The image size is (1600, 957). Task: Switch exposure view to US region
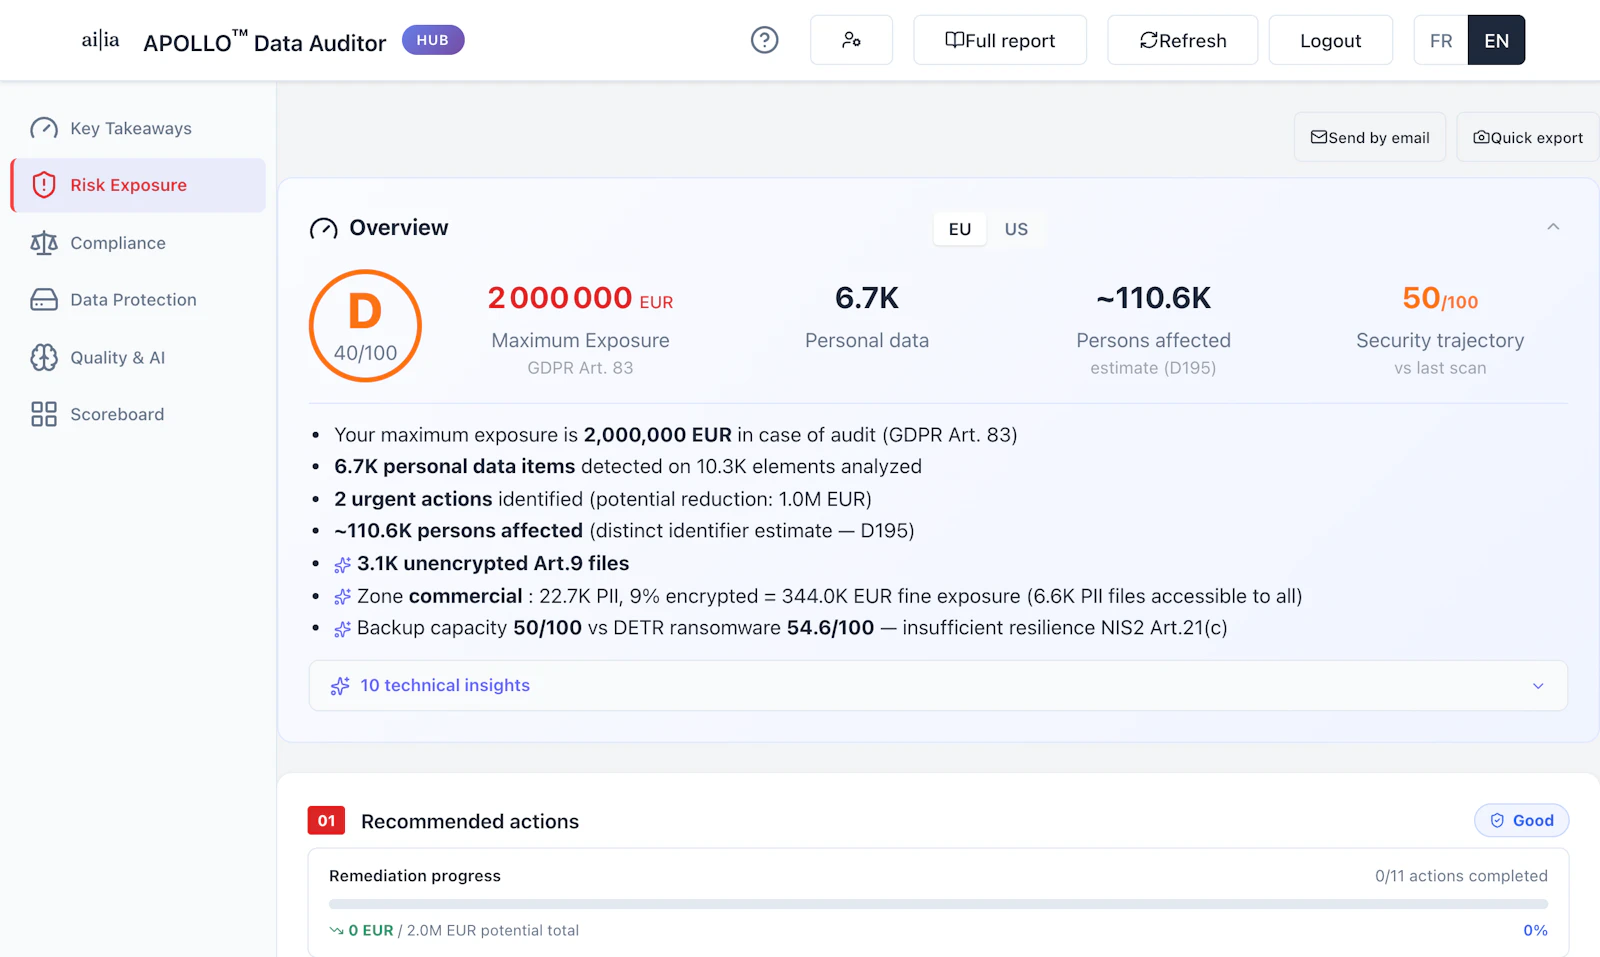point(1017,229)
